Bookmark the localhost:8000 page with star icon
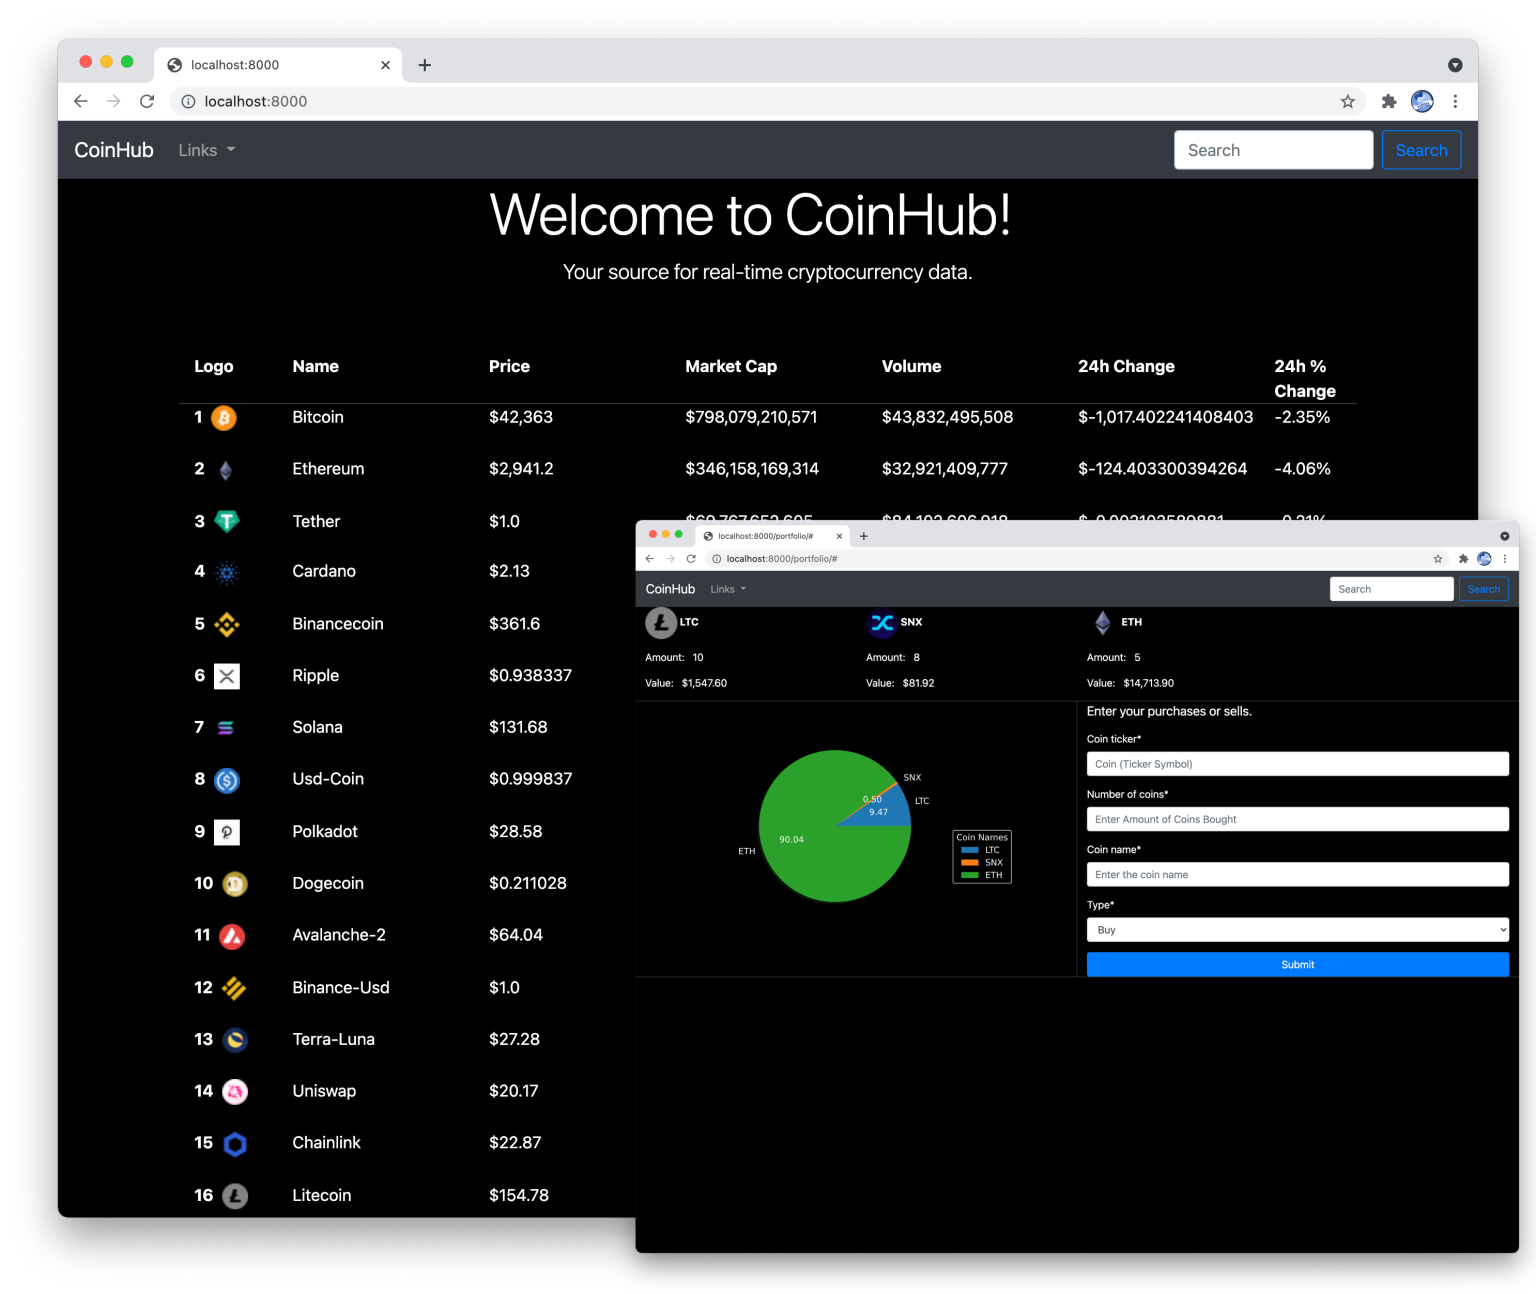This screenshot has height=1294, width=1536. coord(1347,101)
